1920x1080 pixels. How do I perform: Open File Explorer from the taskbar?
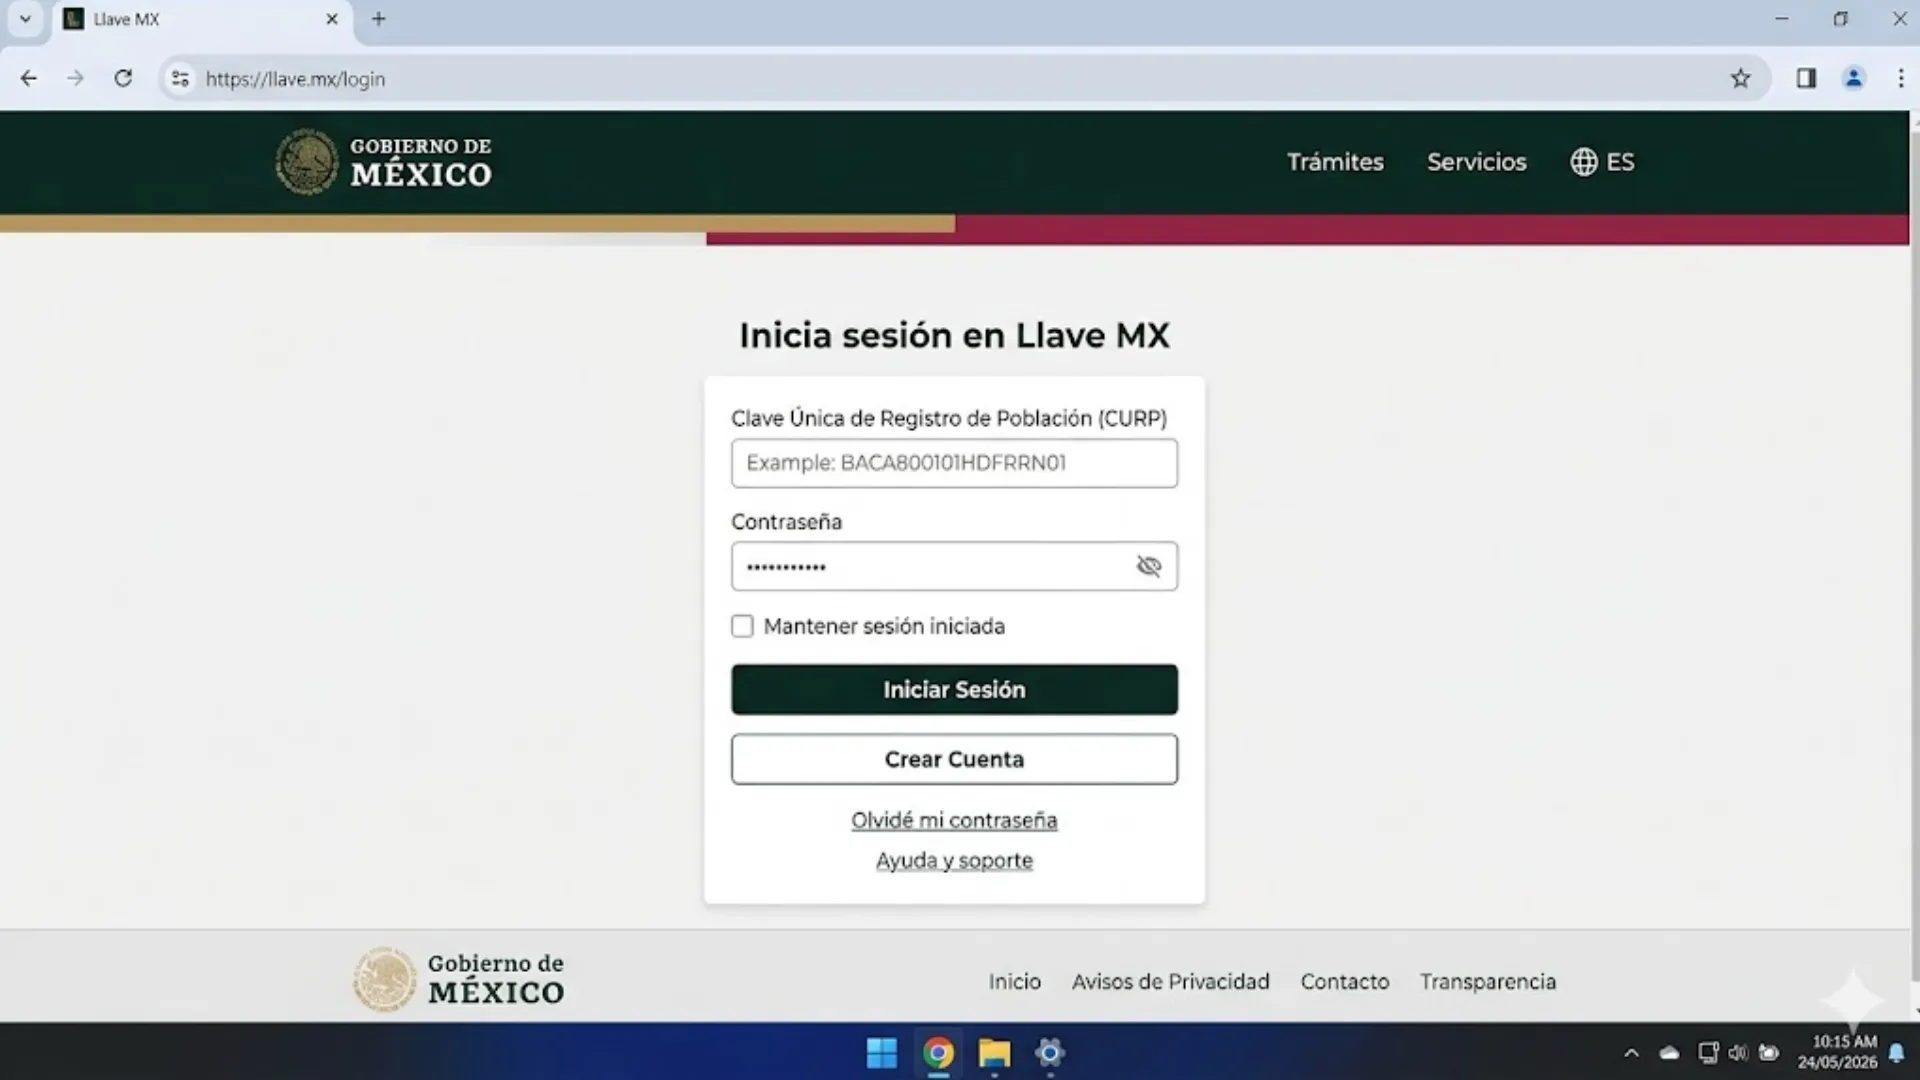point(994,1053)
